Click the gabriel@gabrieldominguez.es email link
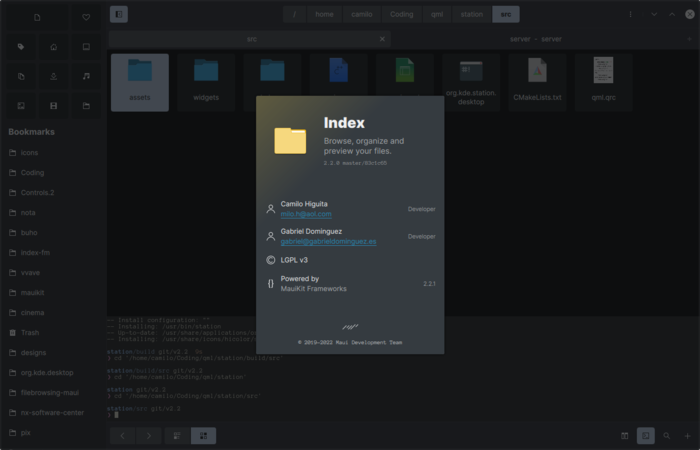The height and width of the screenshot is (450, 700). 328,242
